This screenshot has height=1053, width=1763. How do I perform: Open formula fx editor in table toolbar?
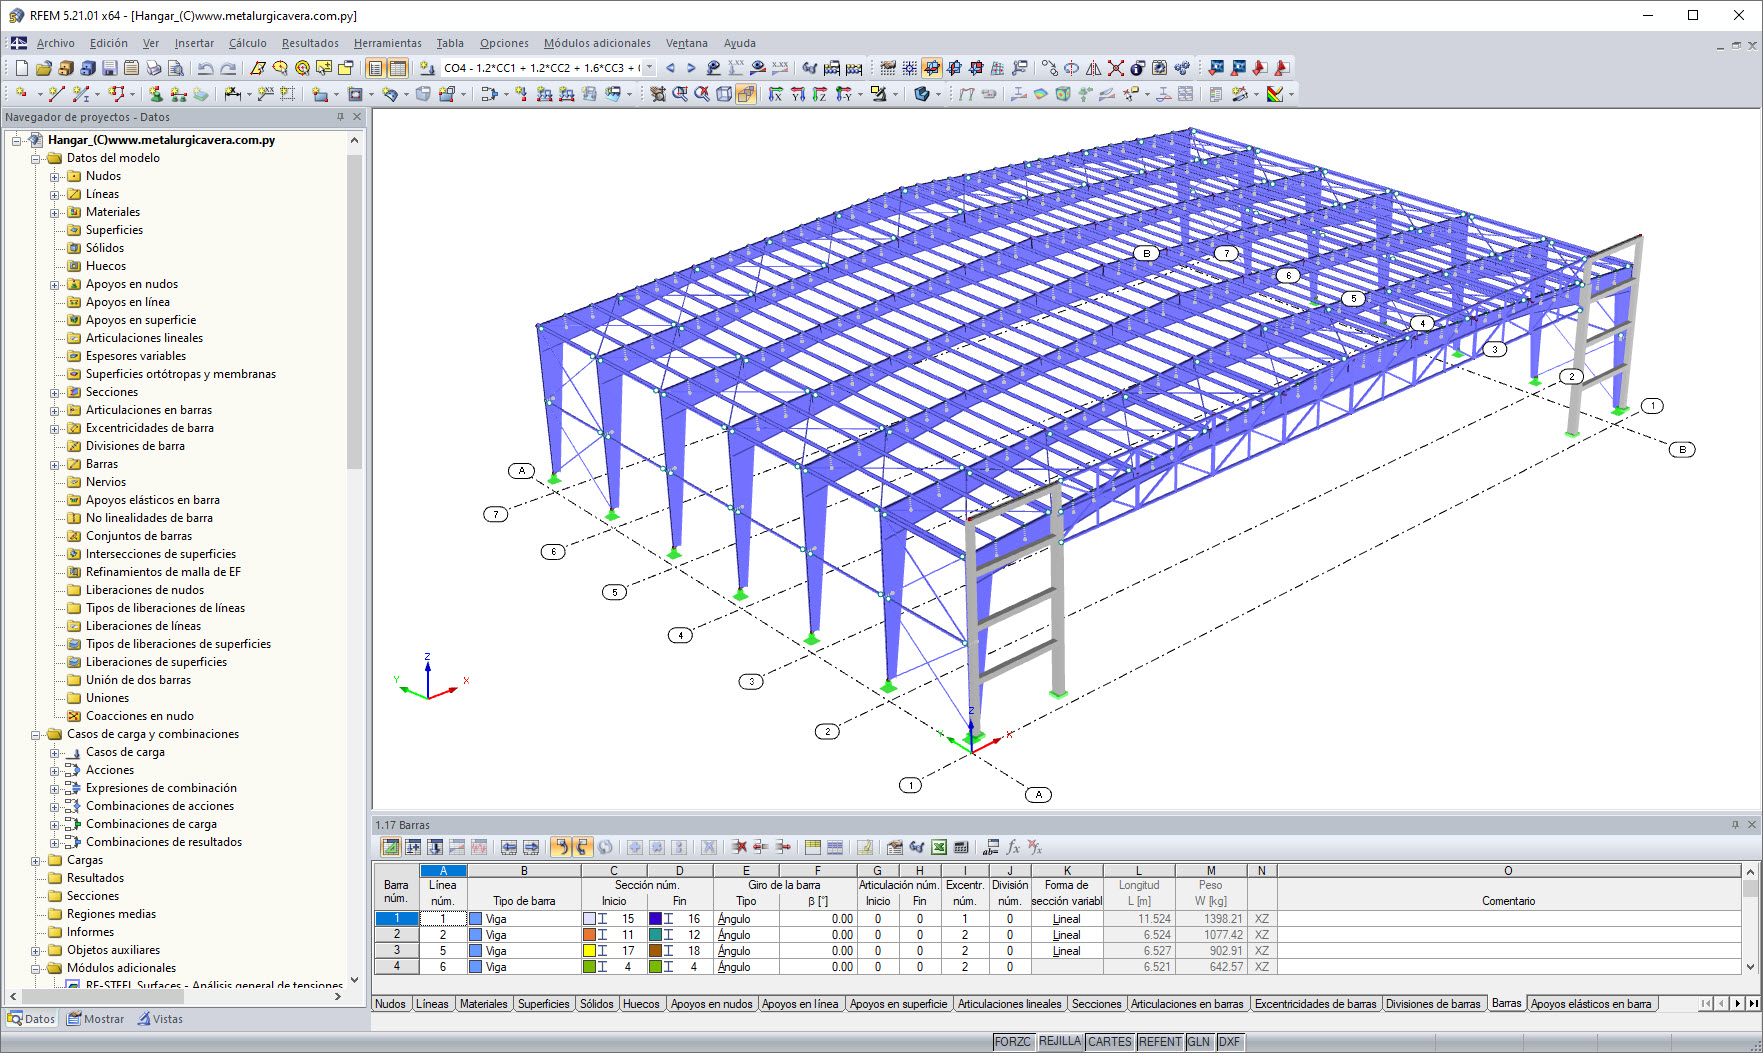point(1013,847)
